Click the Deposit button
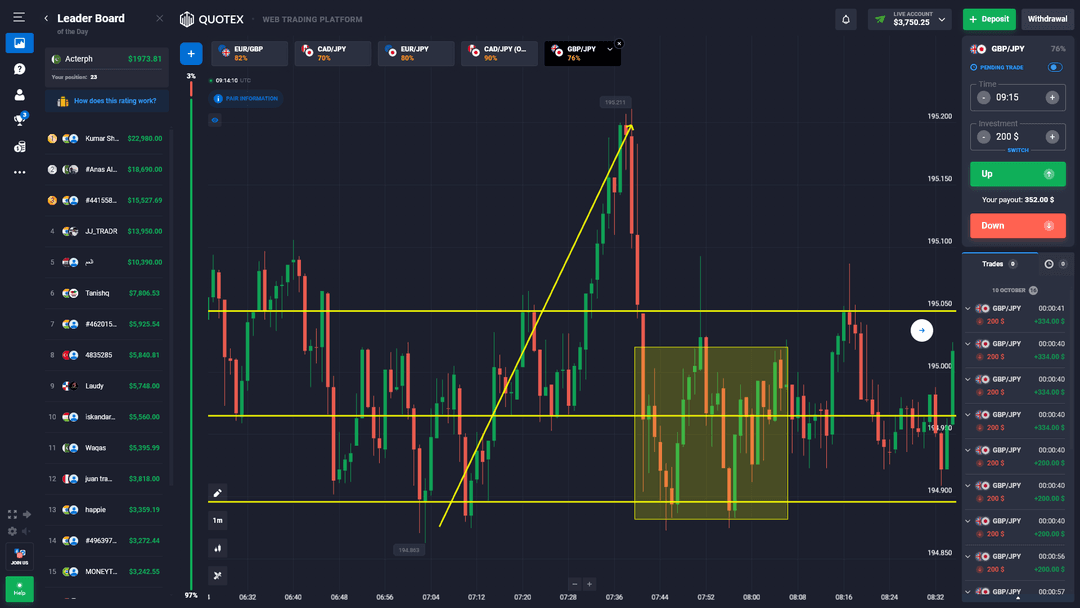The height and width of the screenshot is (608, 1080). [989, 19]
